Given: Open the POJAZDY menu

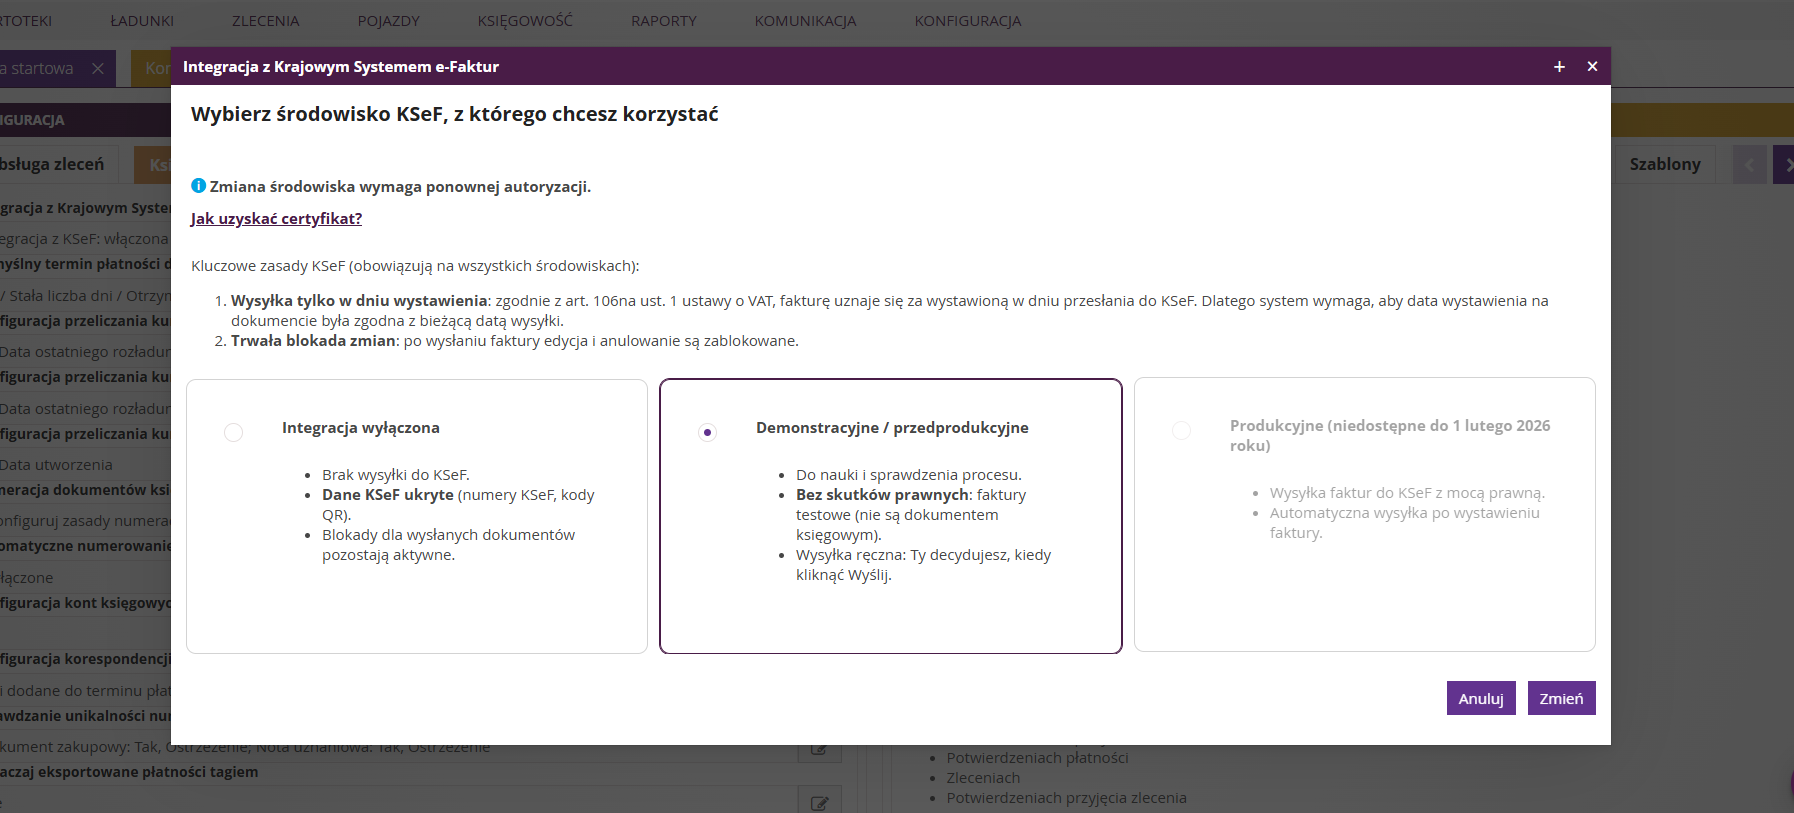Looking at the screenshot, I should point(389,21).
